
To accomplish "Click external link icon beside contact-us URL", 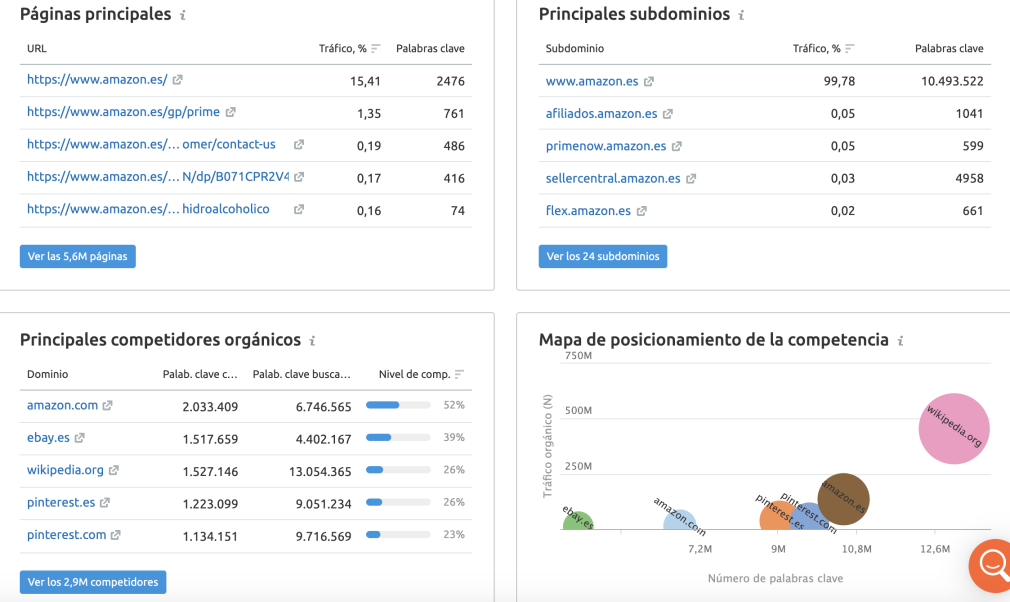I will point(299,145).
